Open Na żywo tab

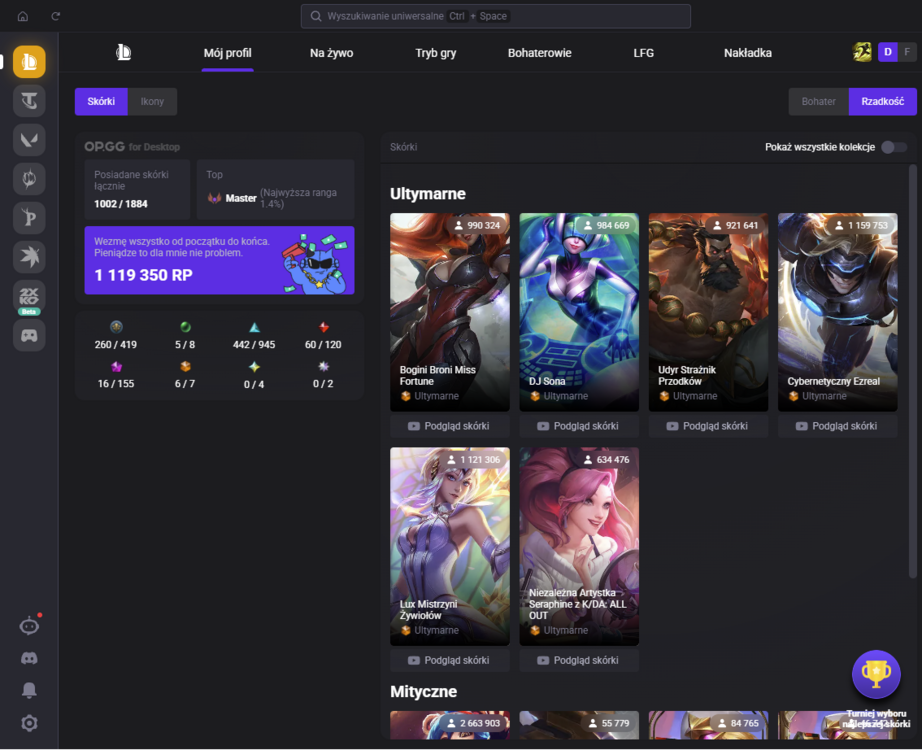click(332, 53)
